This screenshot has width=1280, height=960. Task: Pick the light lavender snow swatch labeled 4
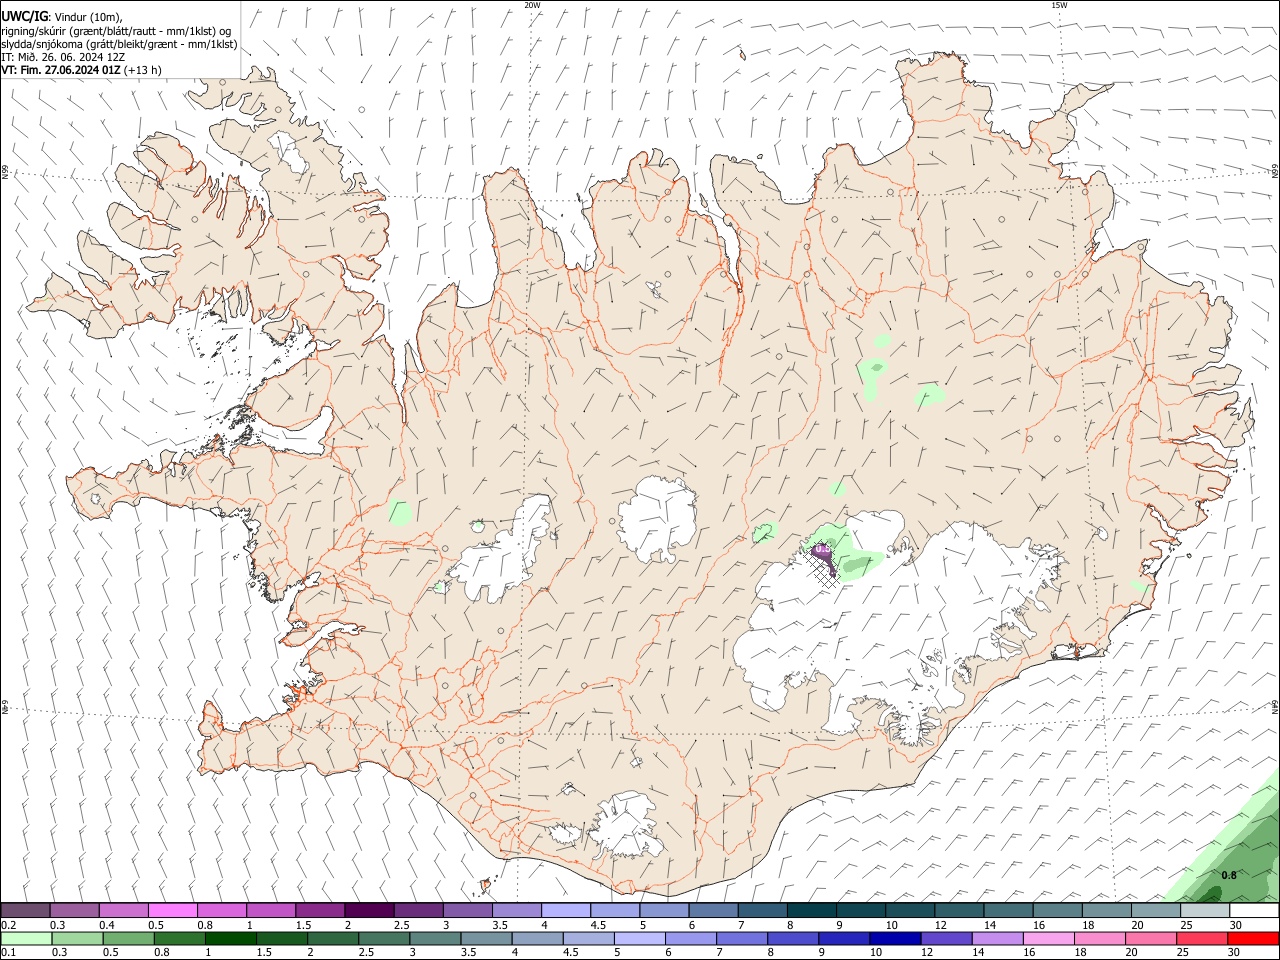(x=566, y=910)
